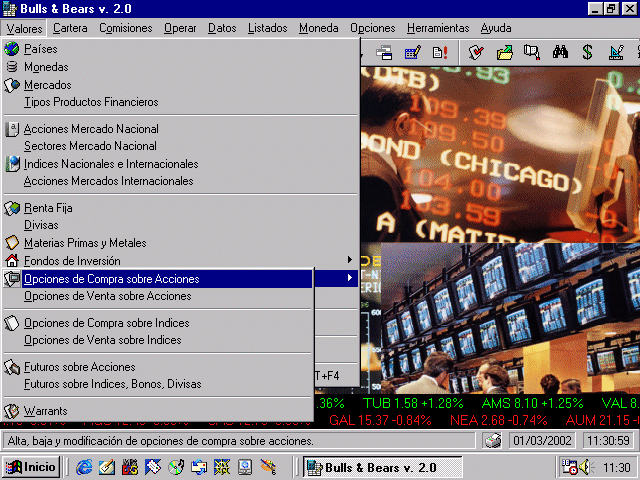Open the Herramientas menu
640x480 pixels.
coord(438,28)
